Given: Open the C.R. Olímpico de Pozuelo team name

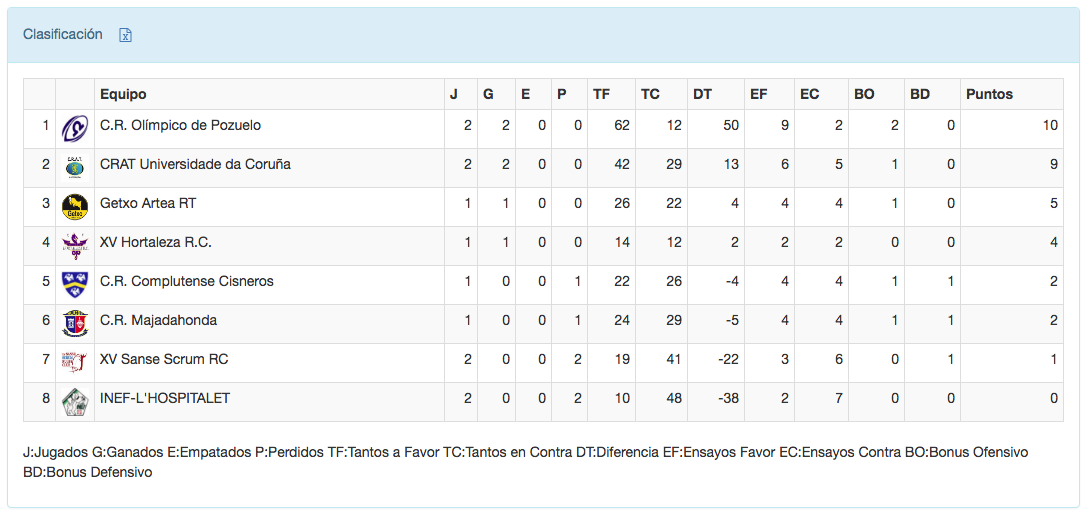Looking at the screenshot, I should pos(180,125).
